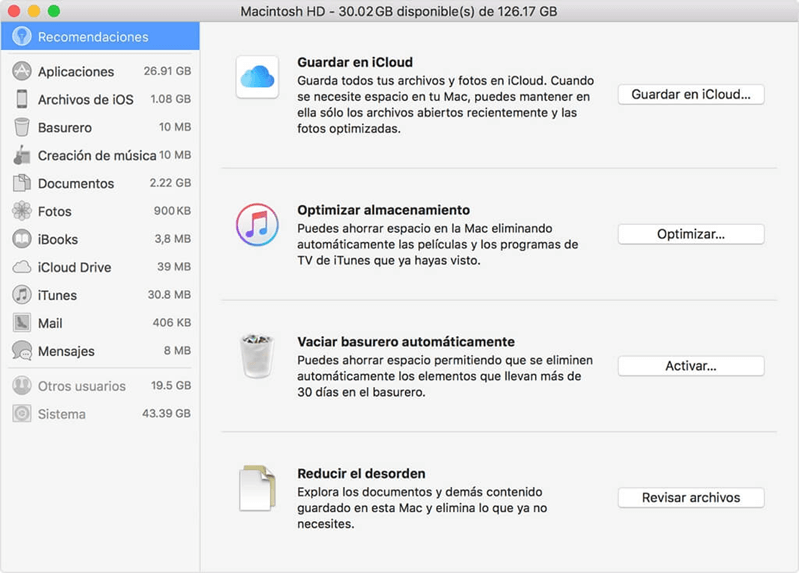
Task: Click the document icon beside Reducir el desorden
Action: pos(257,488)
